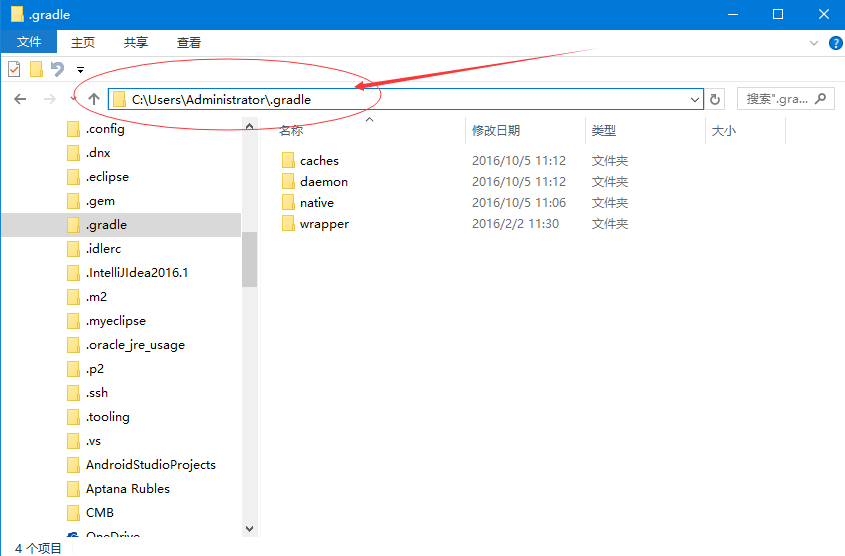Open the recent locations dropdown
The height and width of the screenshot is (556, 845).
[x=74, y=99]
